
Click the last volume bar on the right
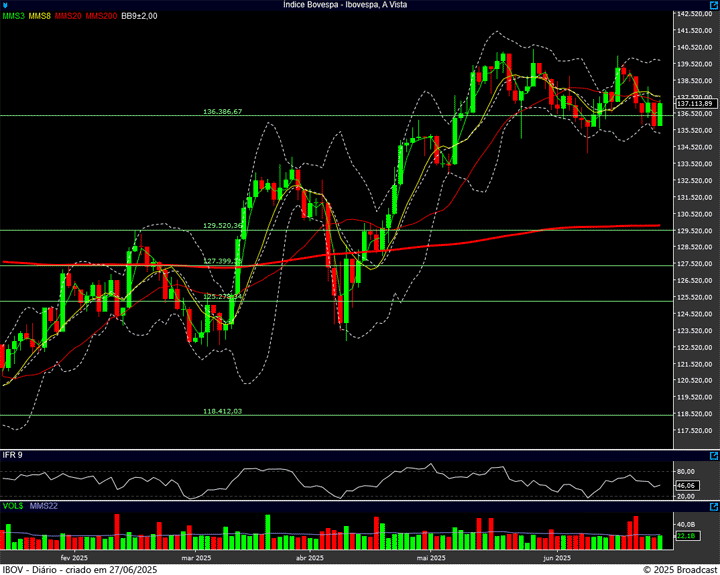(x=660, y=542)
